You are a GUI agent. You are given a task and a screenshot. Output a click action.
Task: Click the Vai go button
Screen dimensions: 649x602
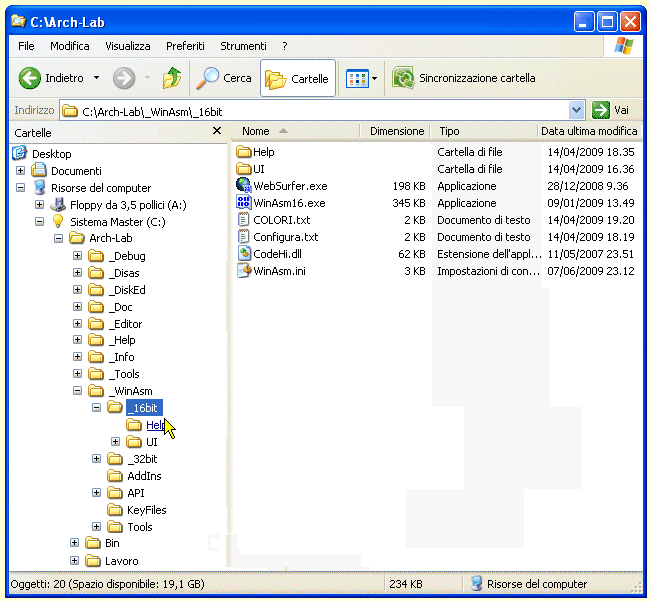611,110
